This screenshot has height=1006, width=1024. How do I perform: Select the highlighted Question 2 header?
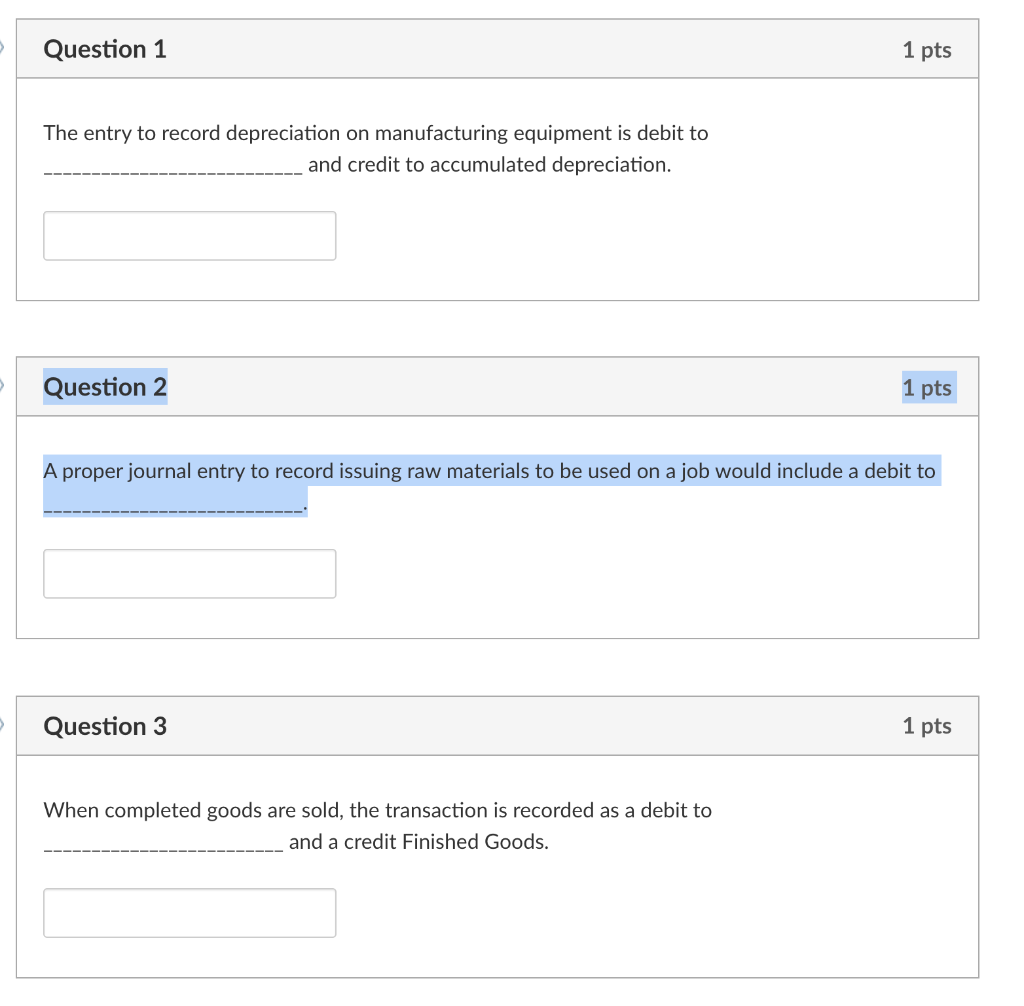(105, 386)
